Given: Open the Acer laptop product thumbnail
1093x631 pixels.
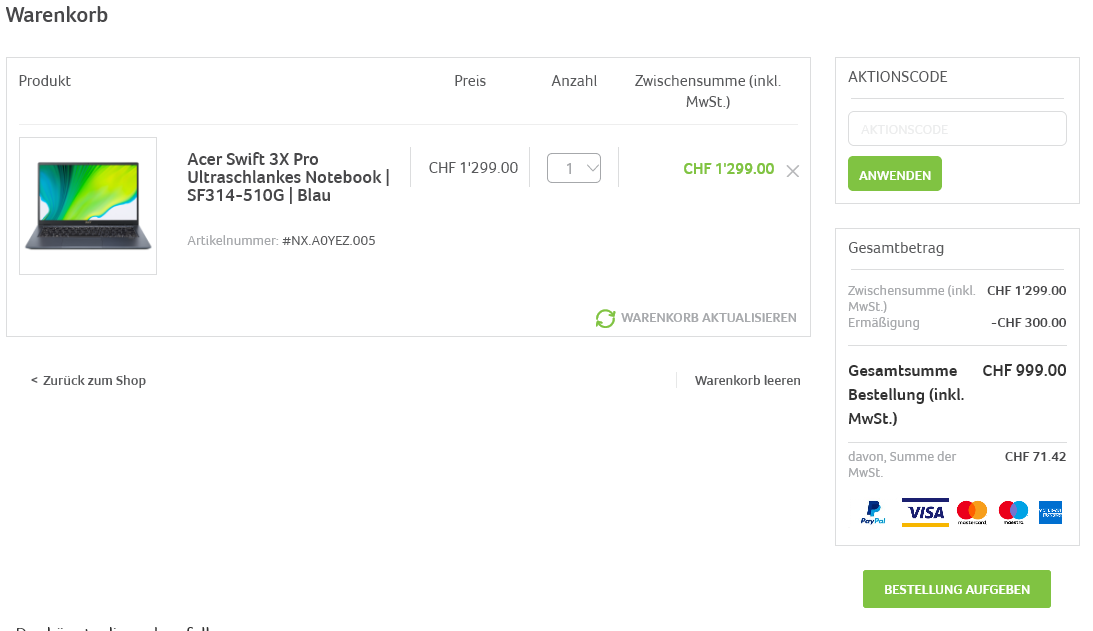Looking at the screenshot, I should [88, 206].
